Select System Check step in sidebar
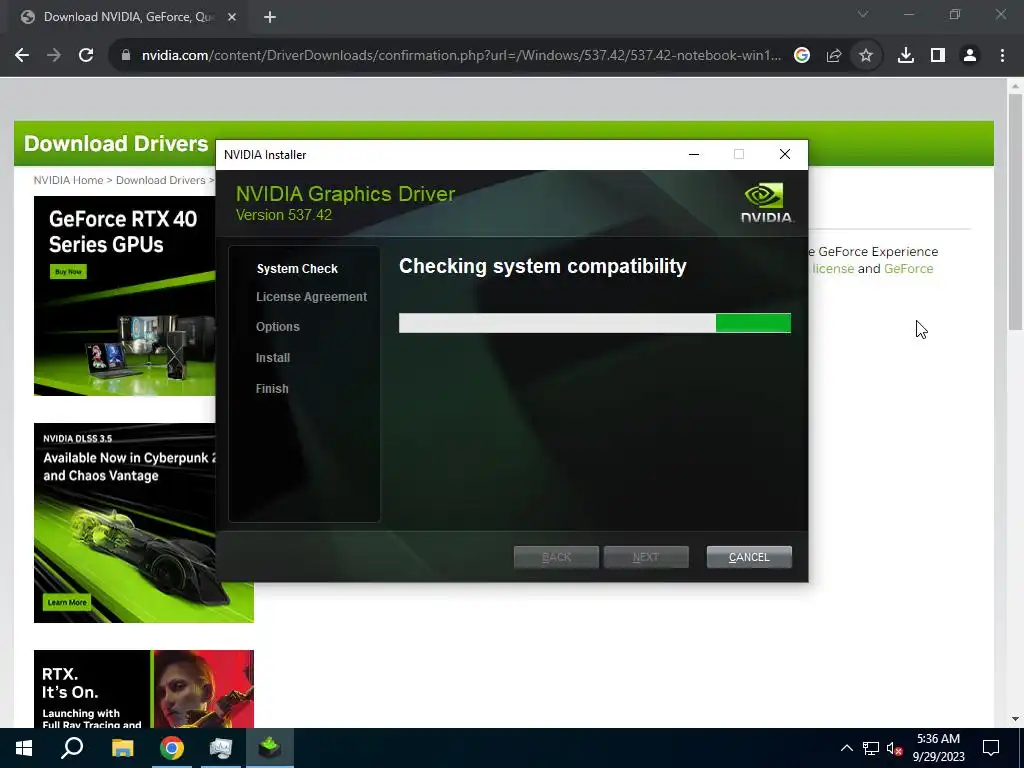1024x768 pixels. (297, 268)
